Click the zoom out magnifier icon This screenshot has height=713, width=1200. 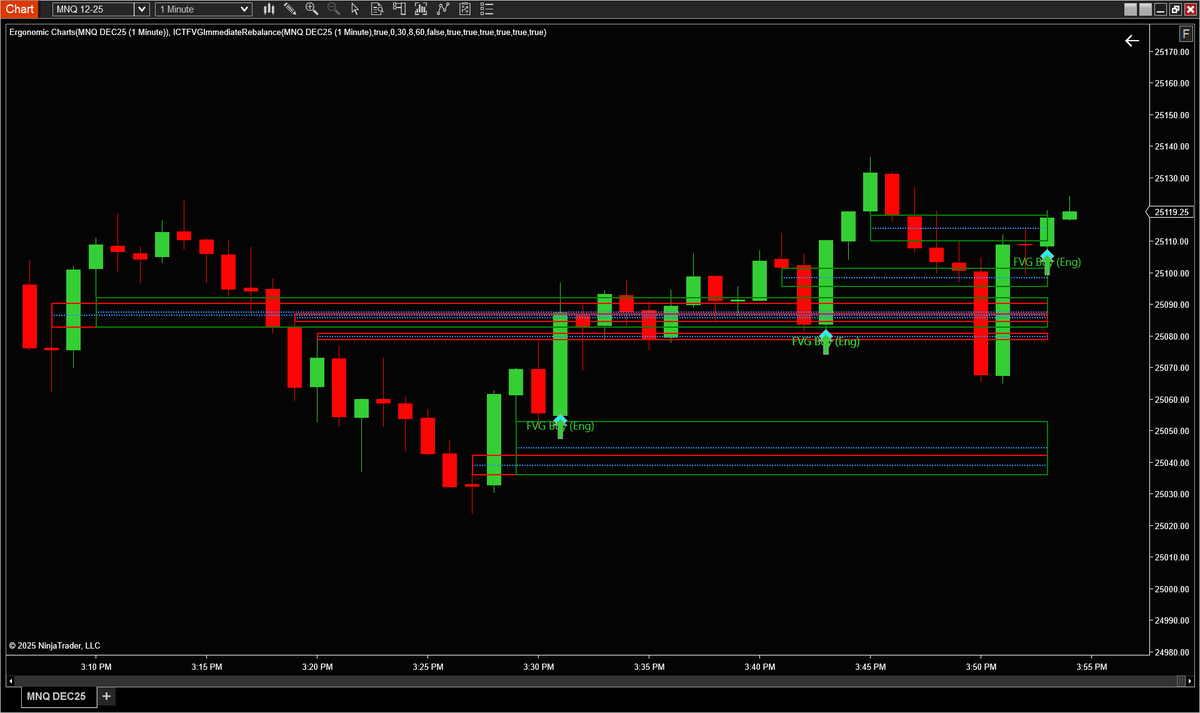334,9
